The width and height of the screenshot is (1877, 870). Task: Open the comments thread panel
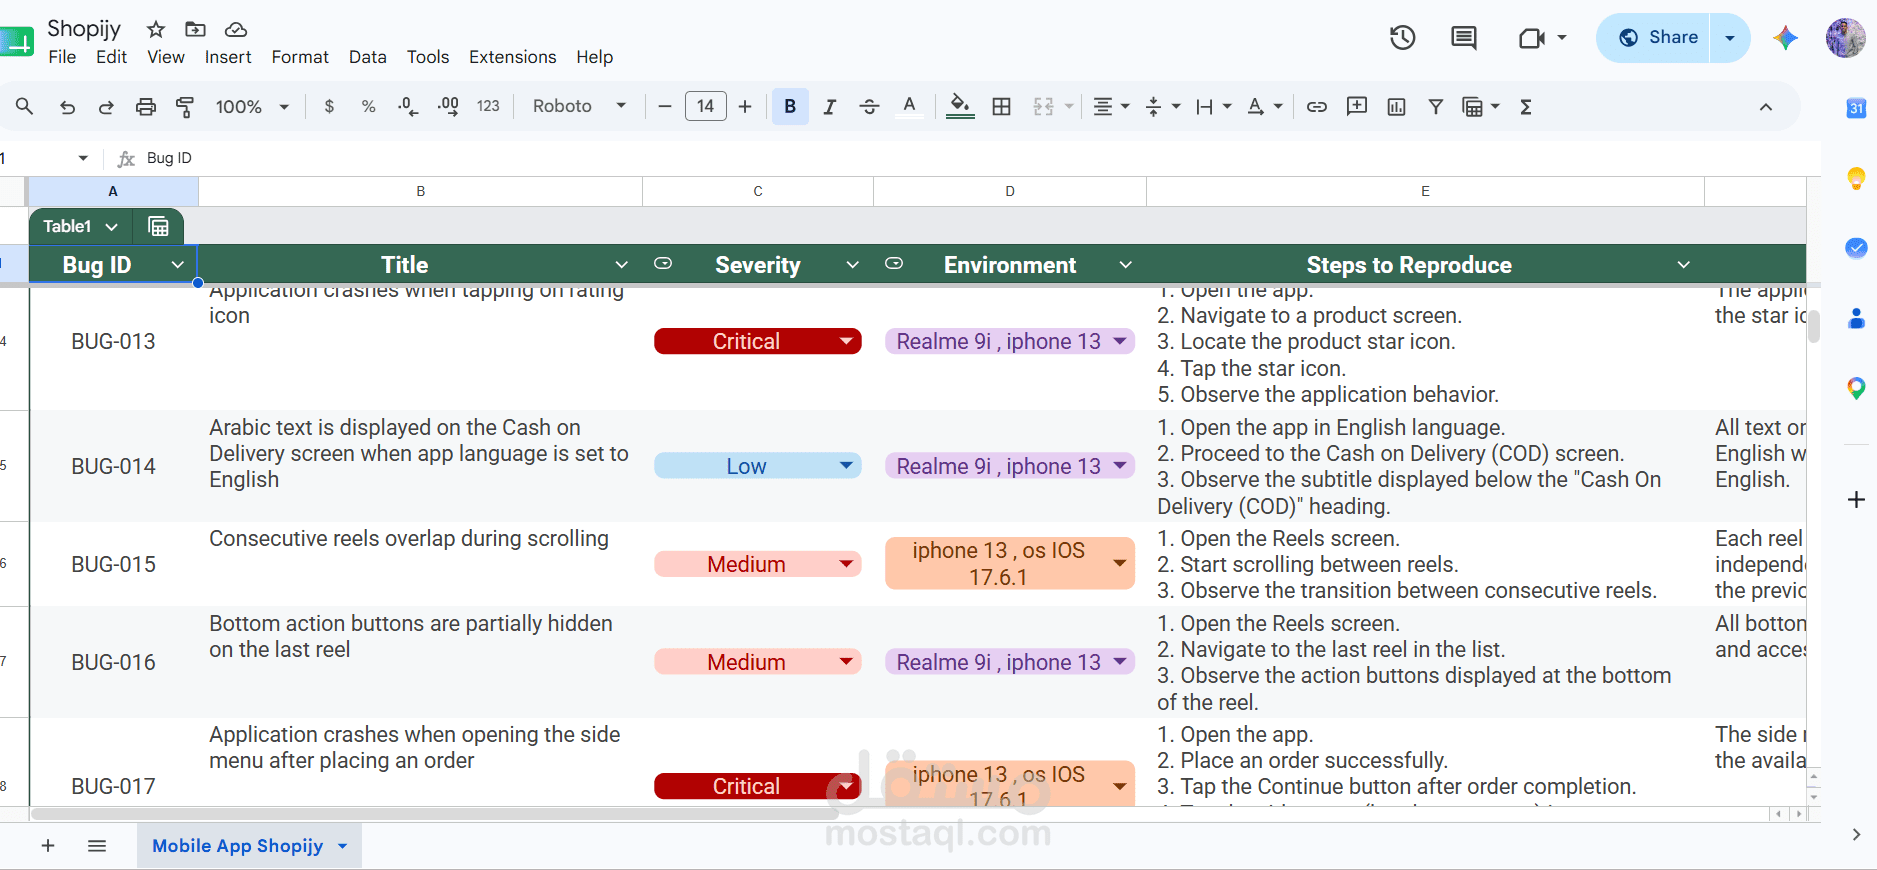[x=1464, y=38]
